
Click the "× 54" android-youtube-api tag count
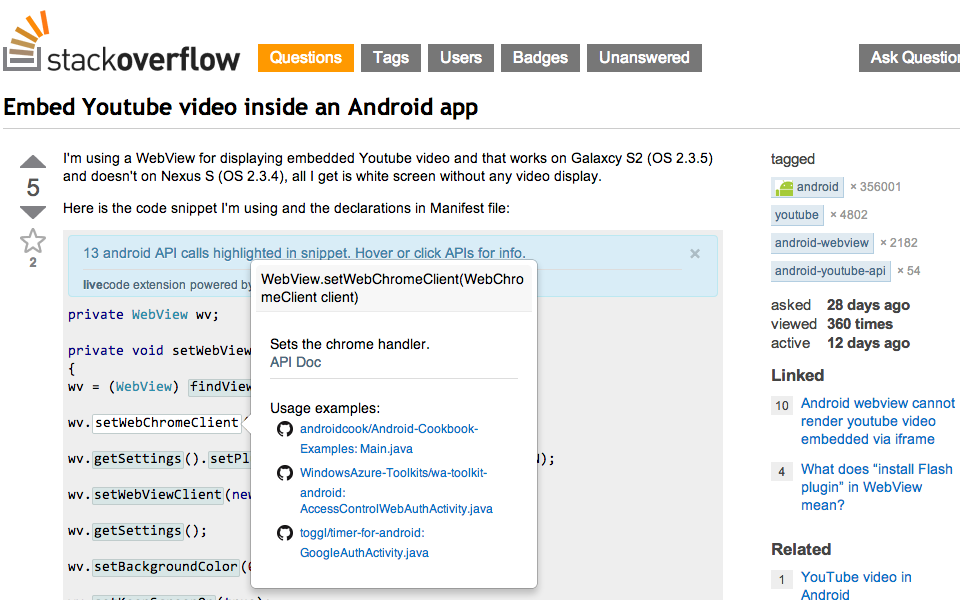coord(909,271)
